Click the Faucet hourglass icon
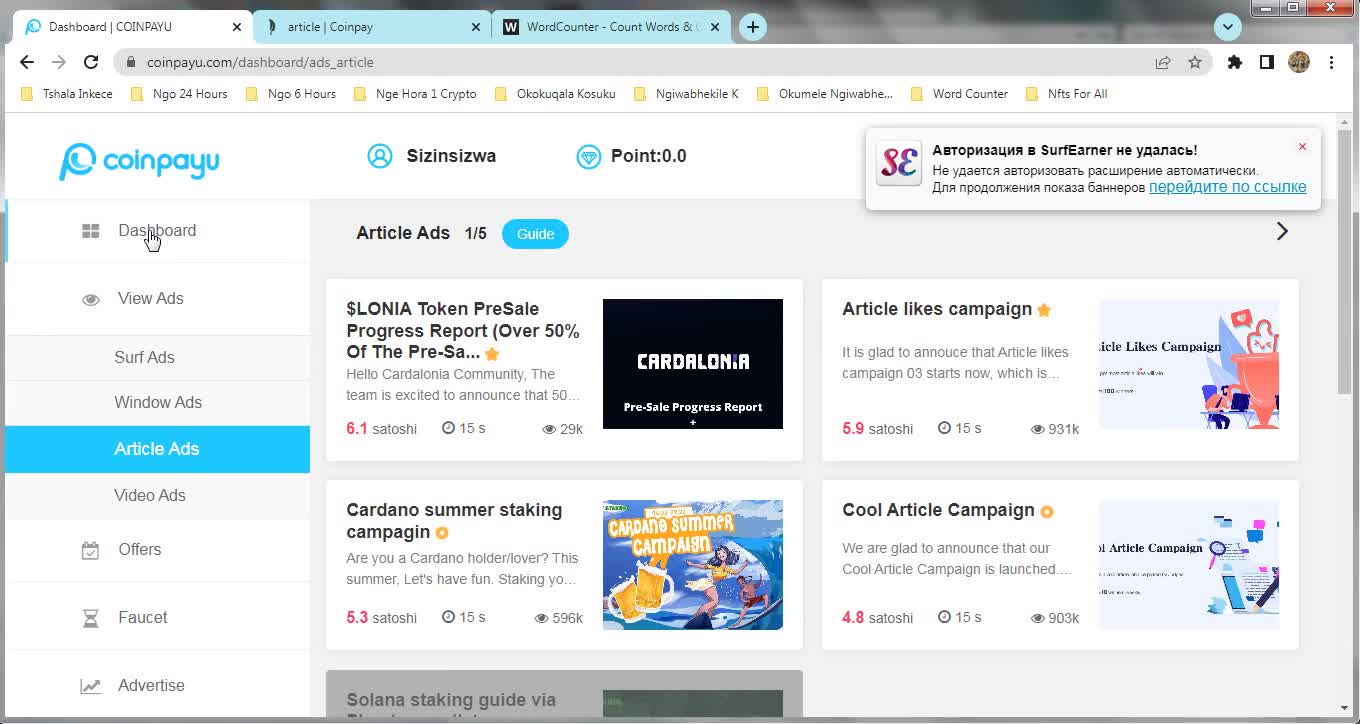The image size is (1360, 724). (91, 618)
